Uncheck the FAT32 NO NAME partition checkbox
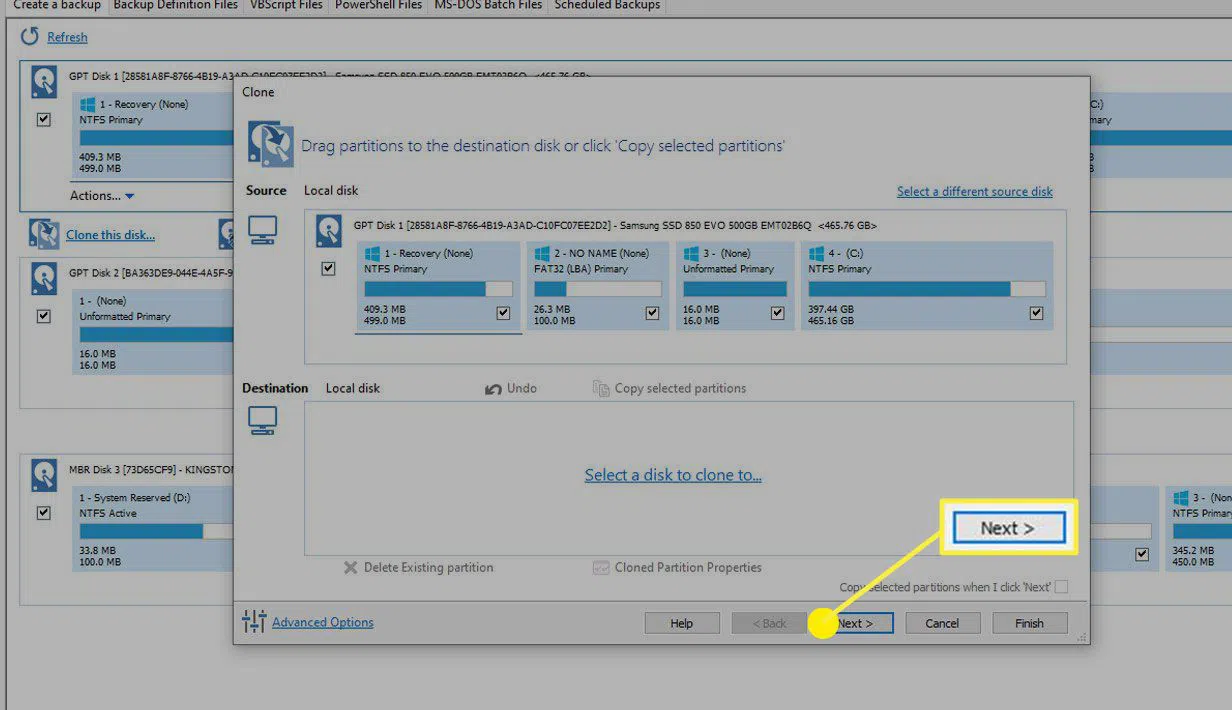This screenshot has height=710, width=1232. click(652, 313)
